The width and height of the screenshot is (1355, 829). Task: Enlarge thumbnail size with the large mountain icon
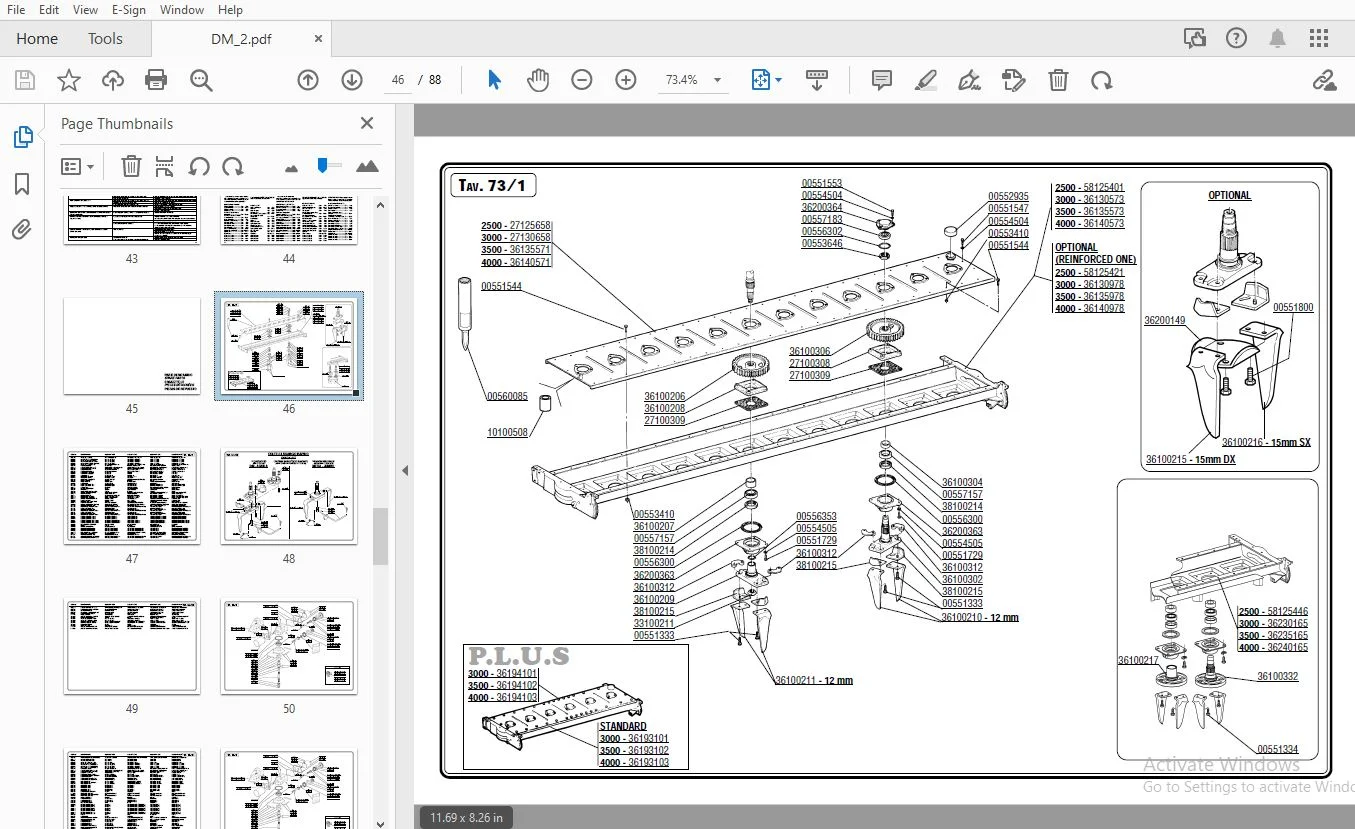367,166
